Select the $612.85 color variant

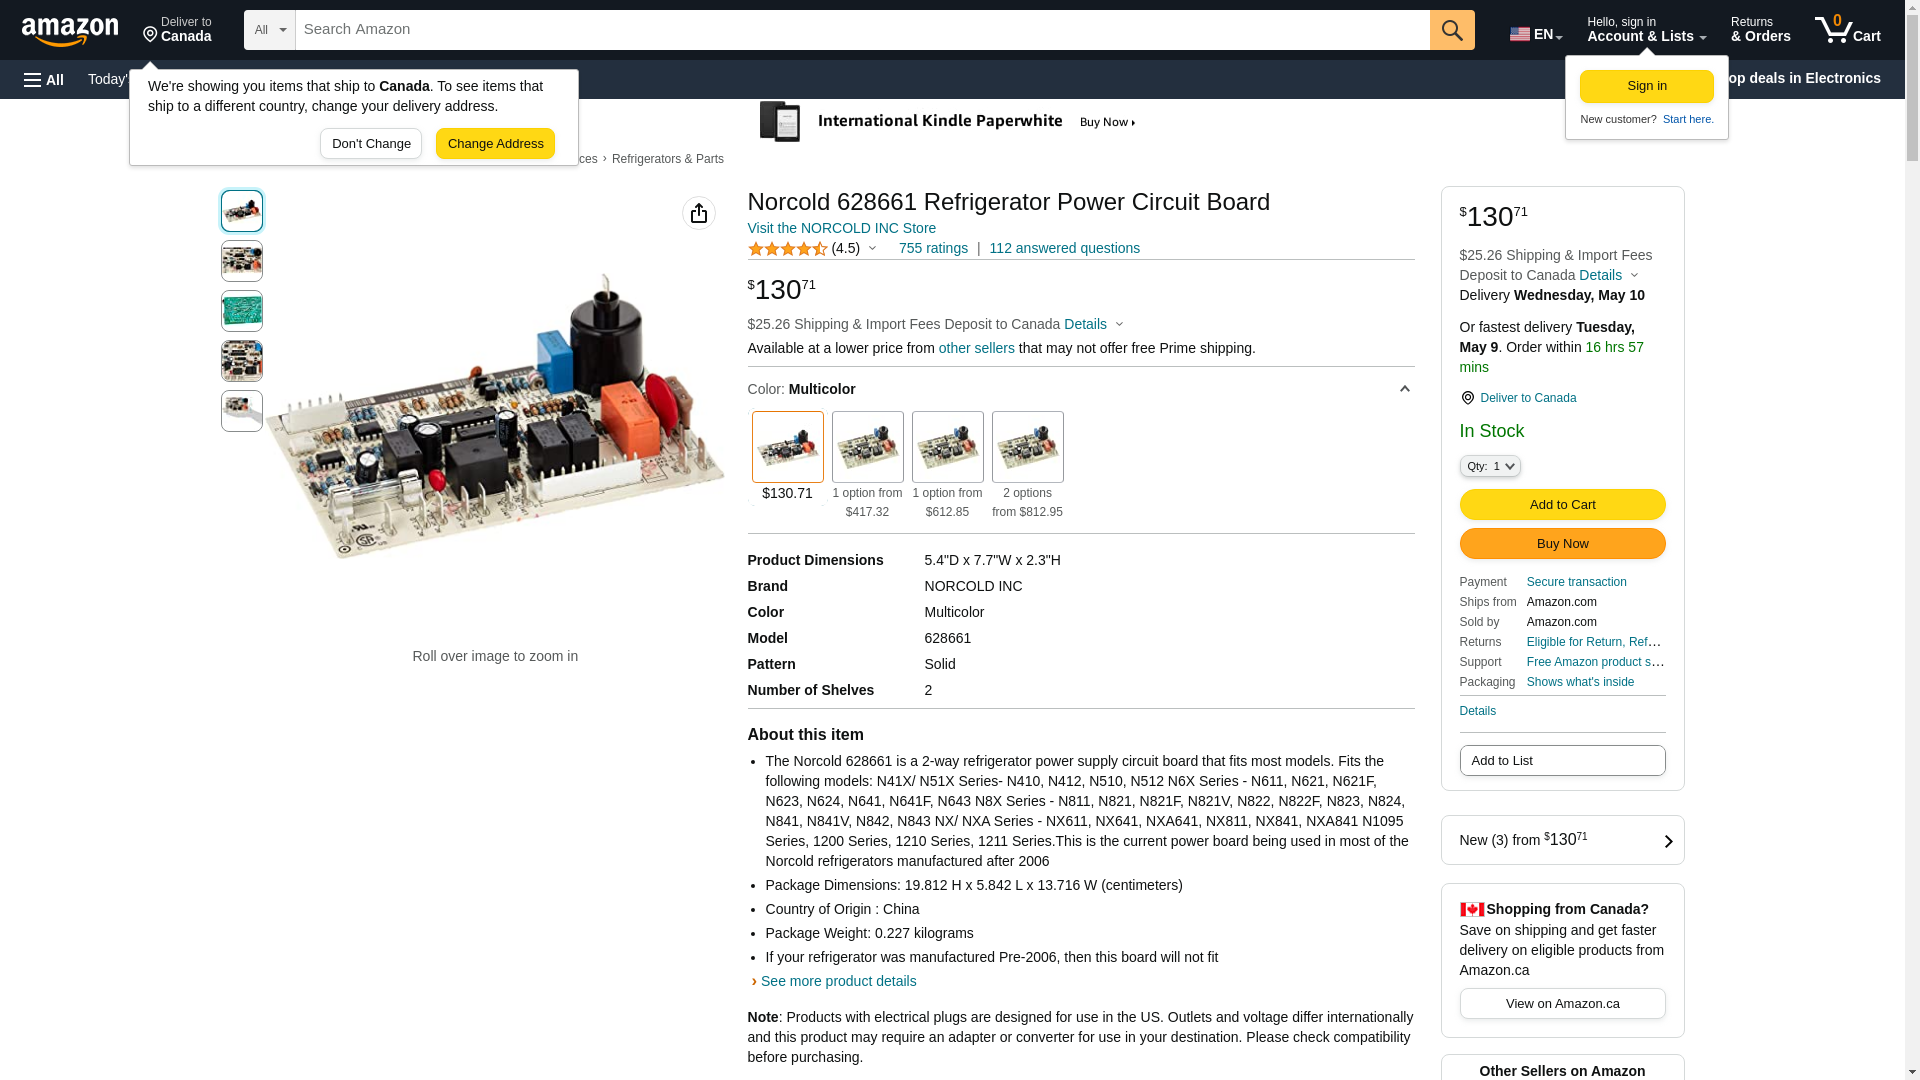(947, 447)
